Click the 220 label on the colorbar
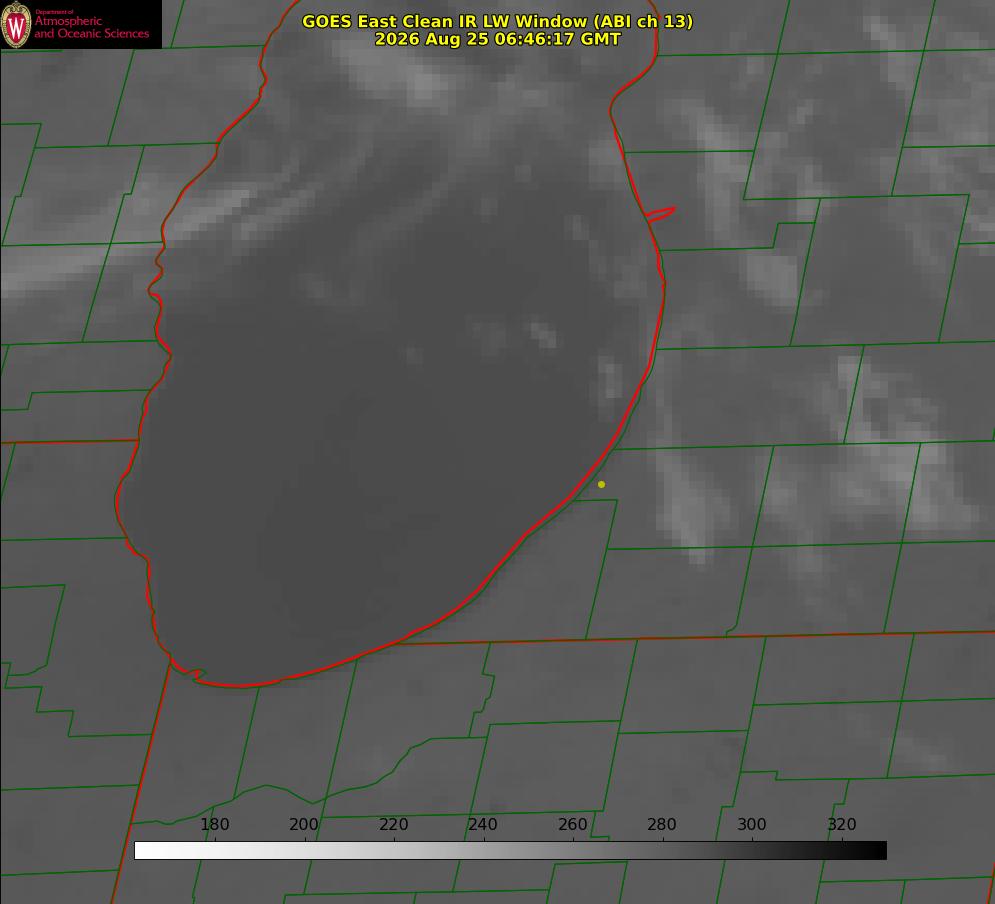Viewport: 995px width, 904px height. tap(393, 824)
